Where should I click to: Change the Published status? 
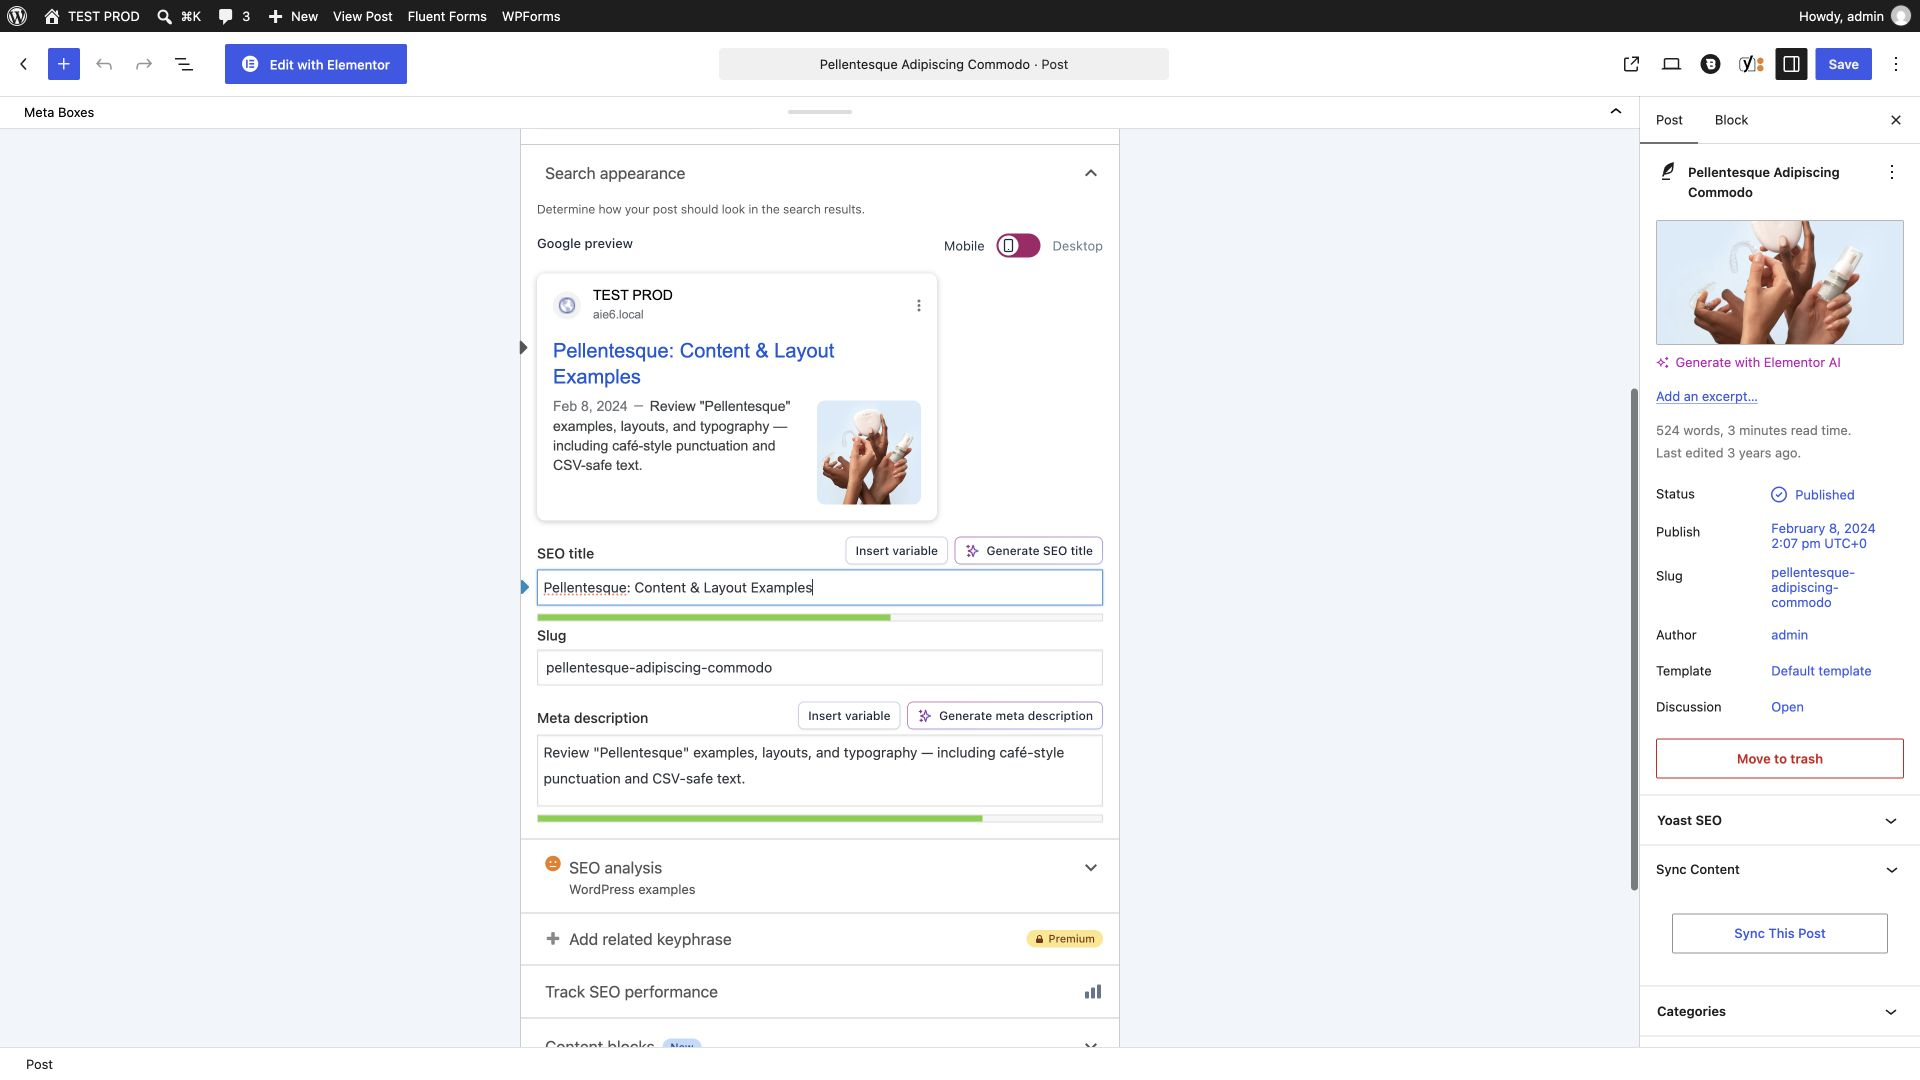pos(1812,495)
